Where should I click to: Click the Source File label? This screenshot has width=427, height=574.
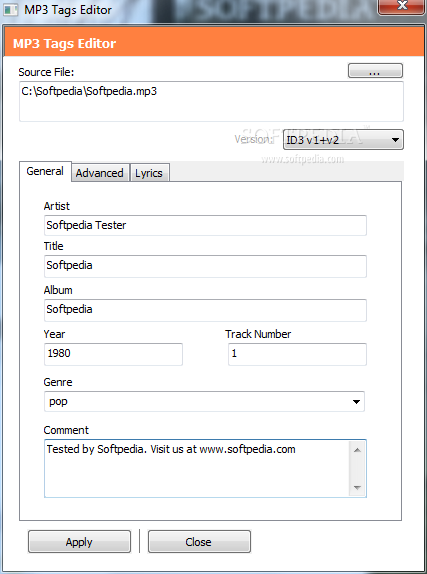(x=46, y=72)
